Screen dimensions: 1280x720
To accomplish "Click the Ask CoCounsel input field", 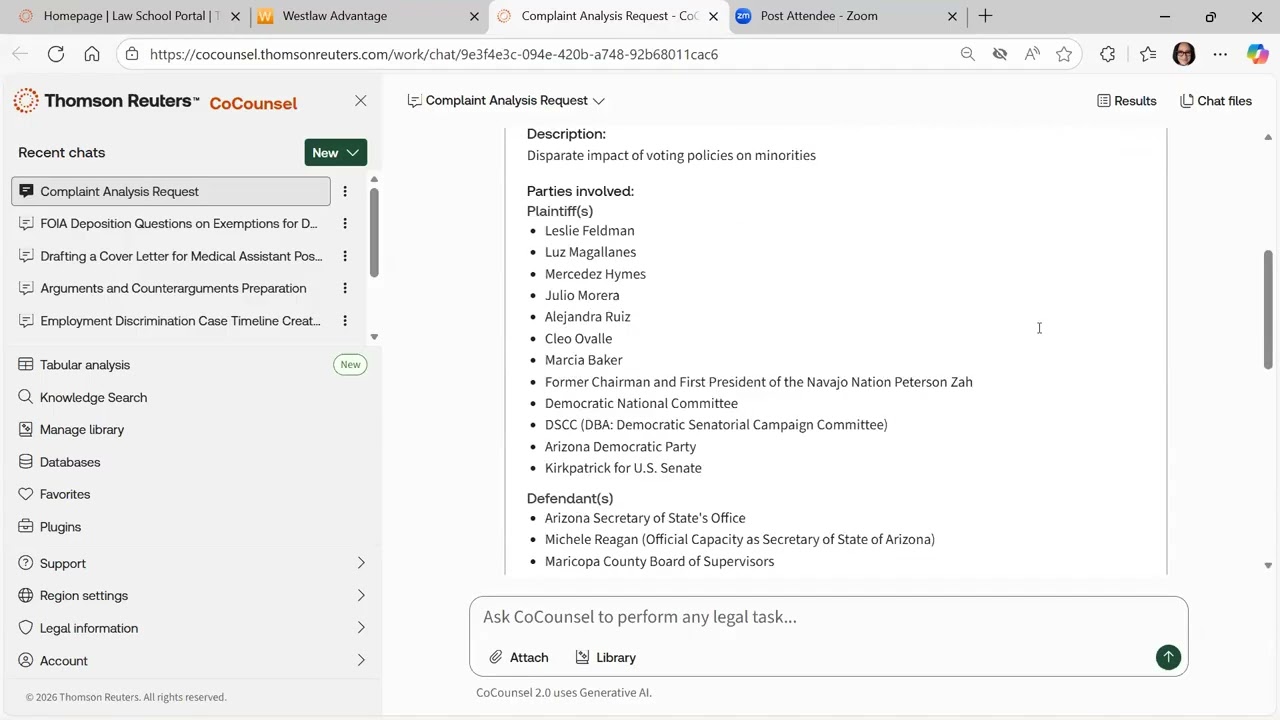I will click(x=828, y=617).
